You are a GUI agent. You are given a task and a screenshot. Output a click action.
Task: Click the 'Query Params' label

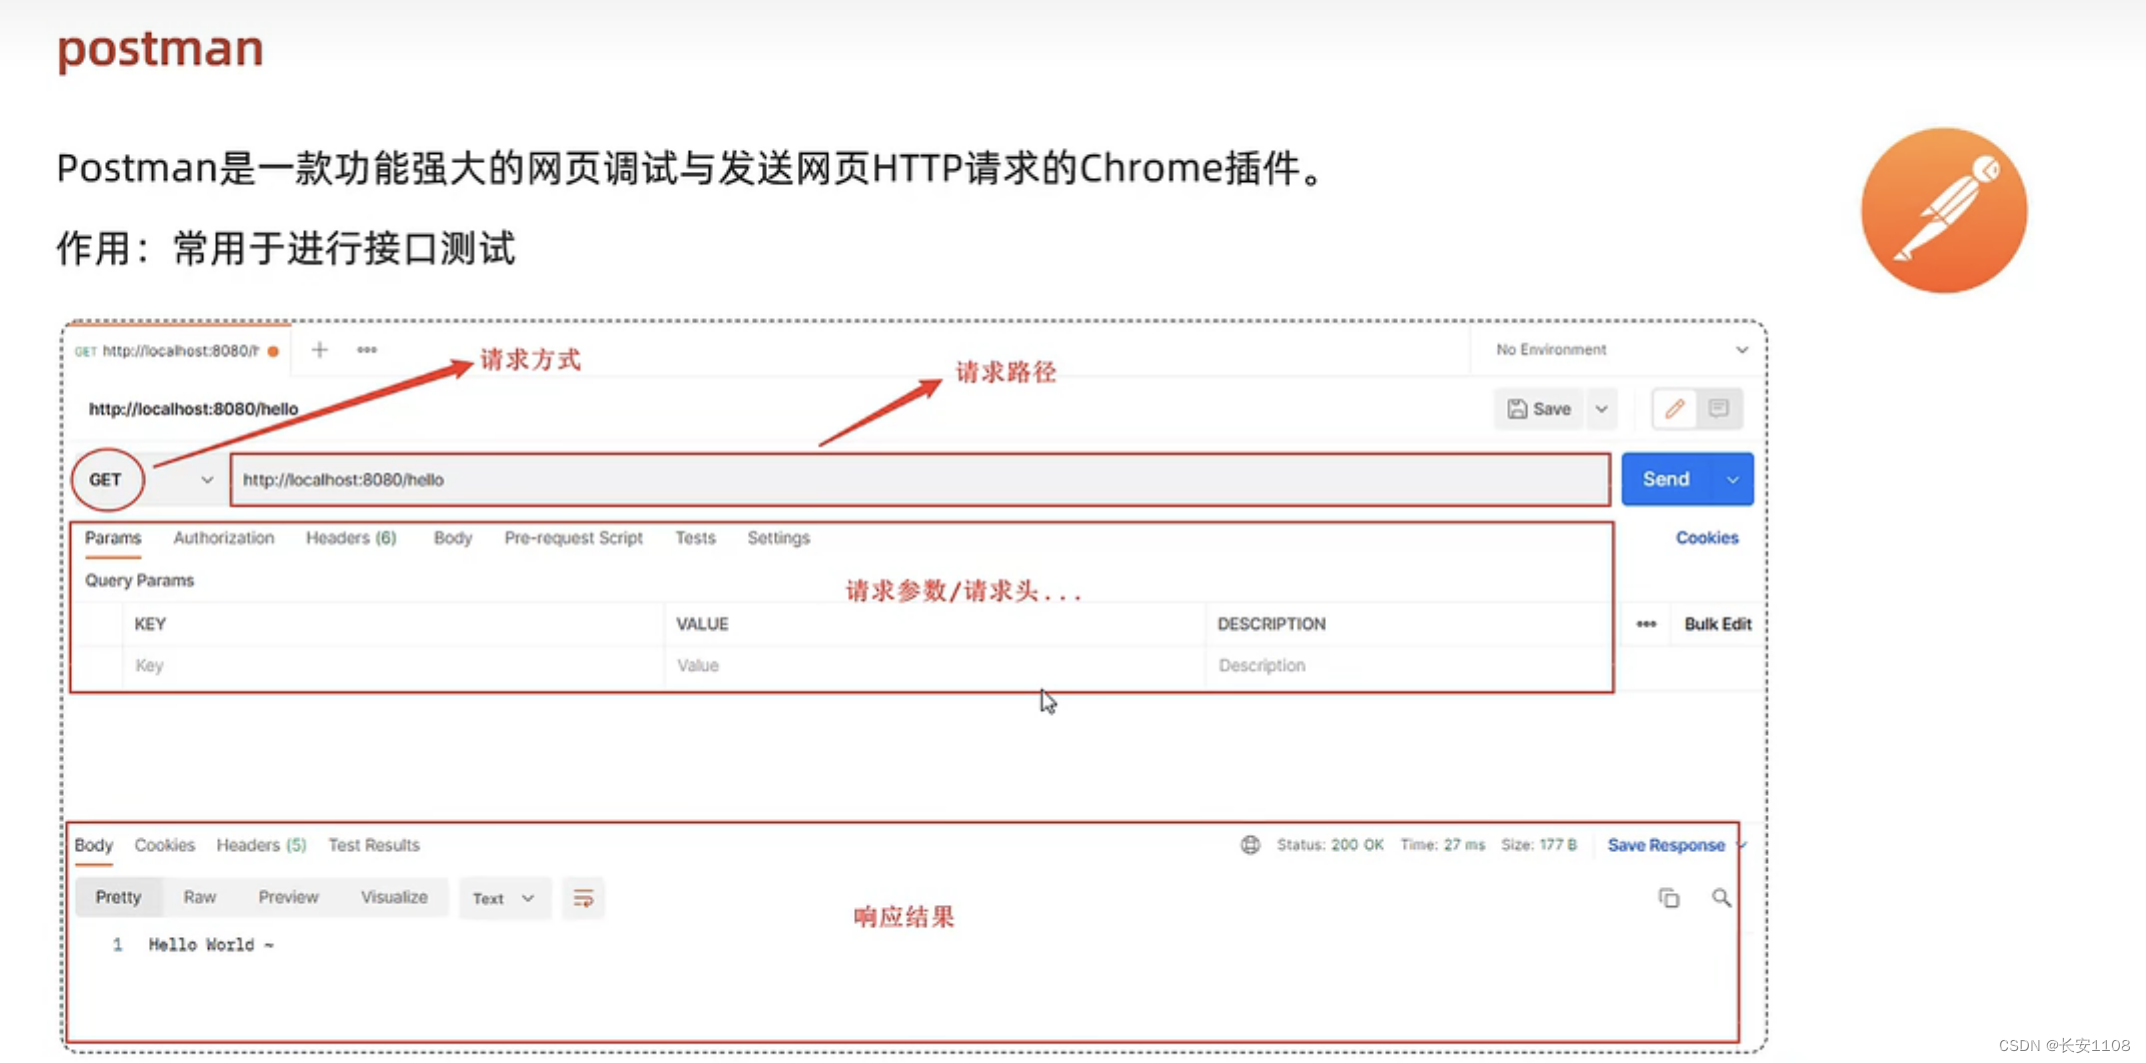point(139,581)
